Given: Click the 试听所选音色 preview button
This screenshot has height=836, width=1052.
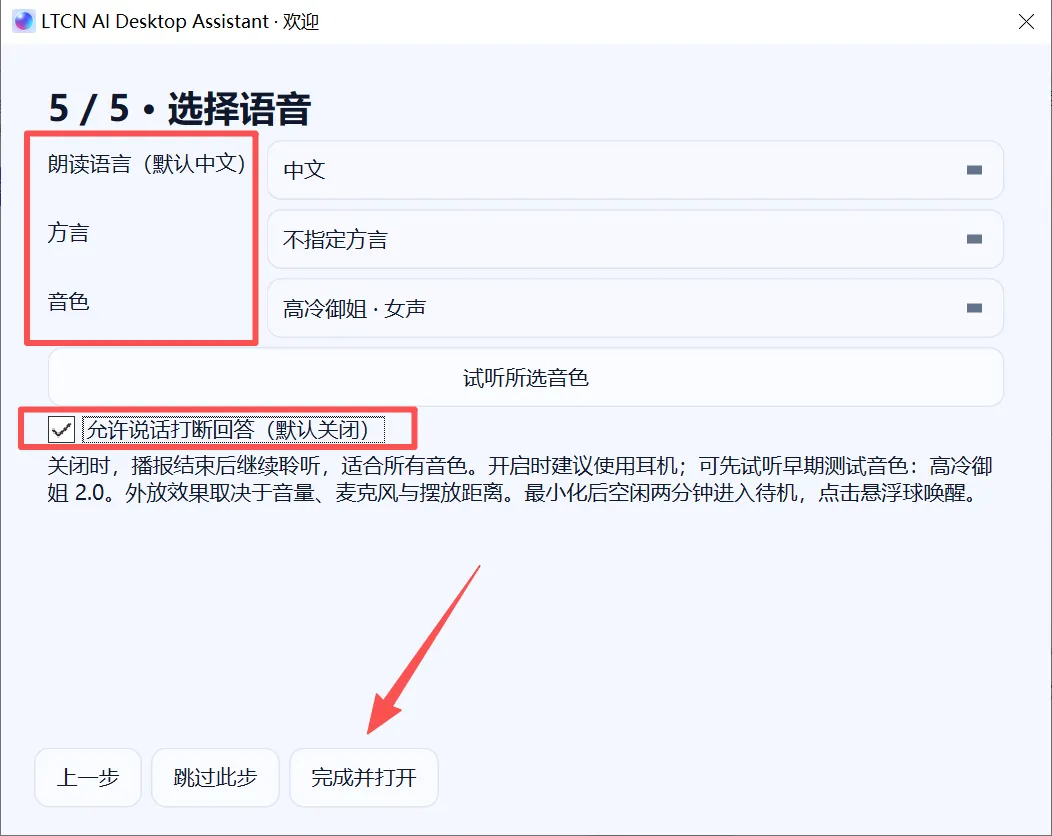Looking at the screenshot, I should tap(525, 377).
